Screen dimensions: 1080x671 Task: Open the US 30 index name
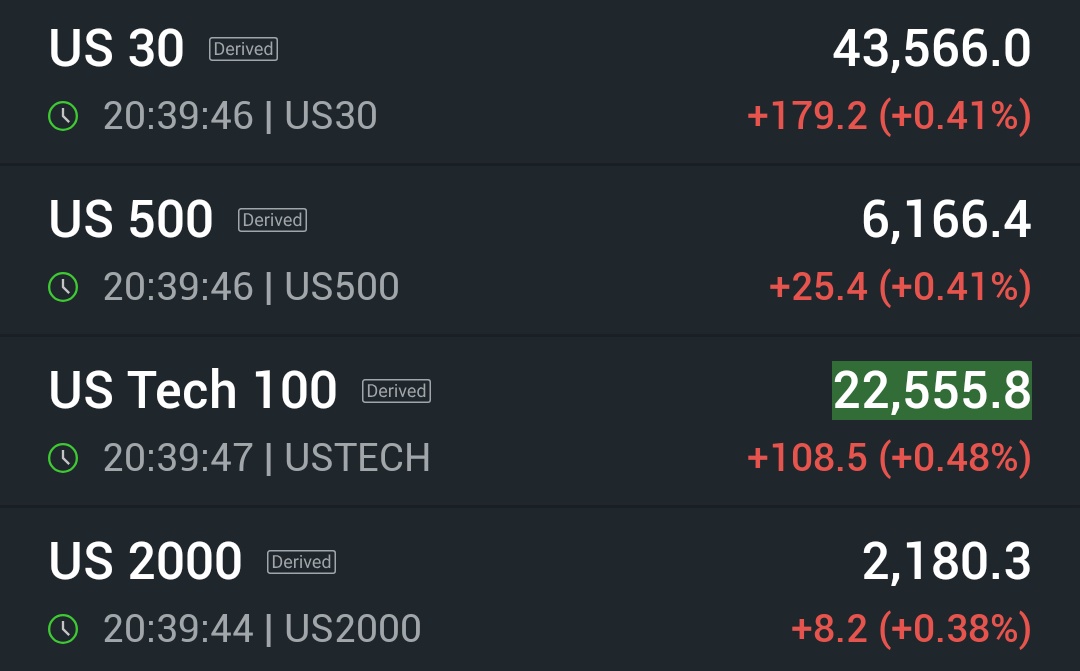117,49
